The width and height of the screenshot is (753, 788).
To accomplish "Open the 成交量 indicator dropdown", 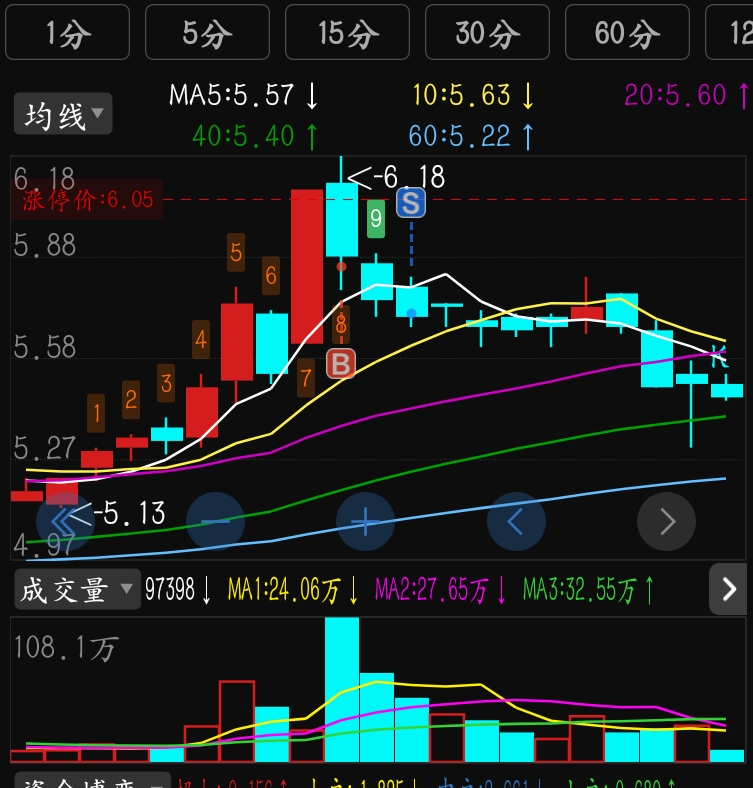I will click(x=77, y=589).
